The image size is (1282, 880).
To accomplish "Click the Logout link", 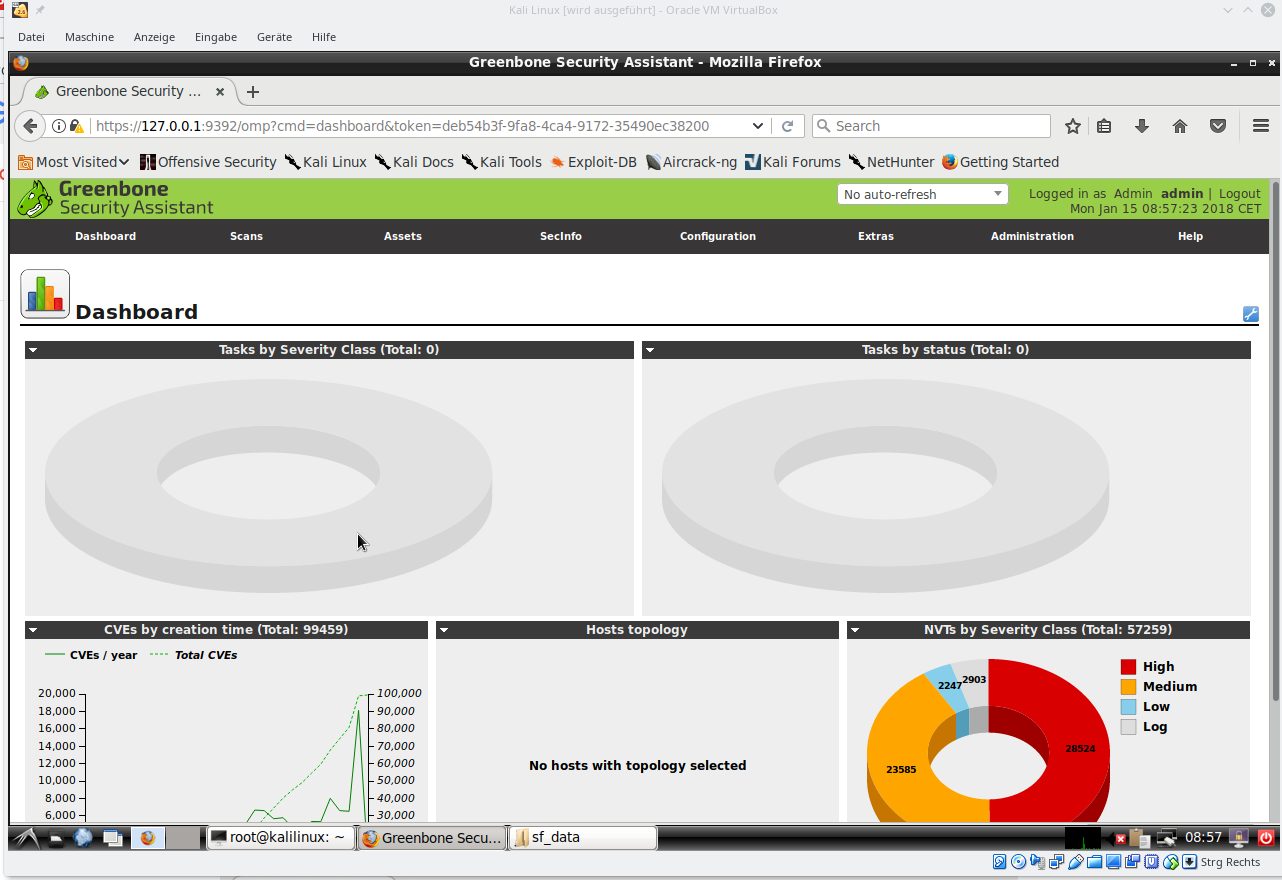I will [1239, 194].
